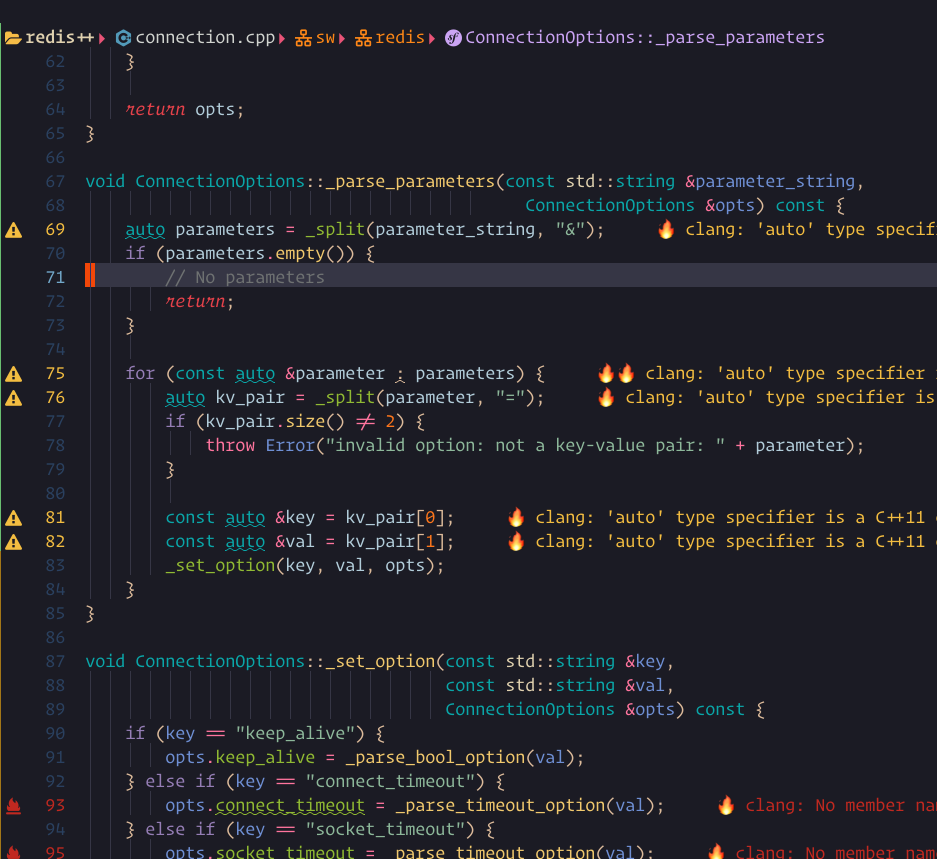The height and width of the screenshot is (859, 937).
Task: Expand the chevron after connection.cpp breadcrumb
Action: point(281,37)
